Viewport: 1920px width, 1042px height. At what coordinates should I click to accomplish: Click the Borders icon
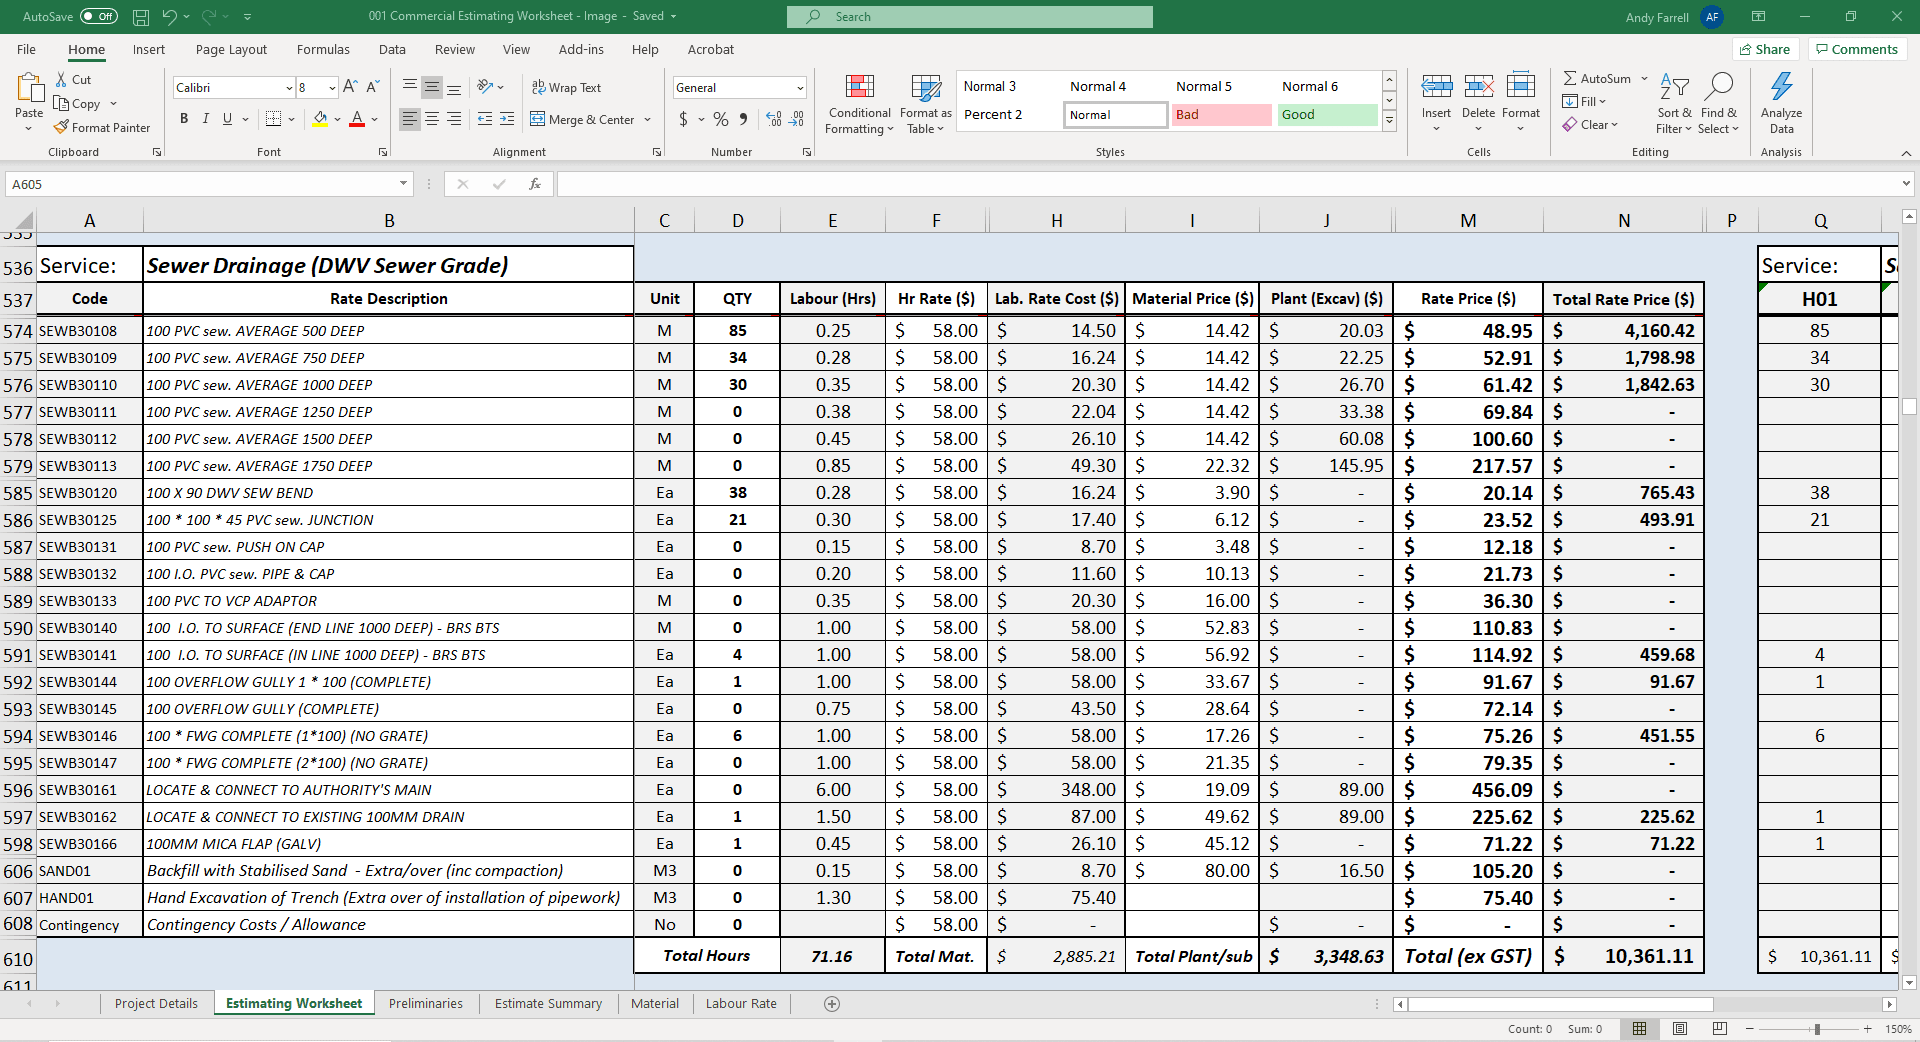[274, 119]
